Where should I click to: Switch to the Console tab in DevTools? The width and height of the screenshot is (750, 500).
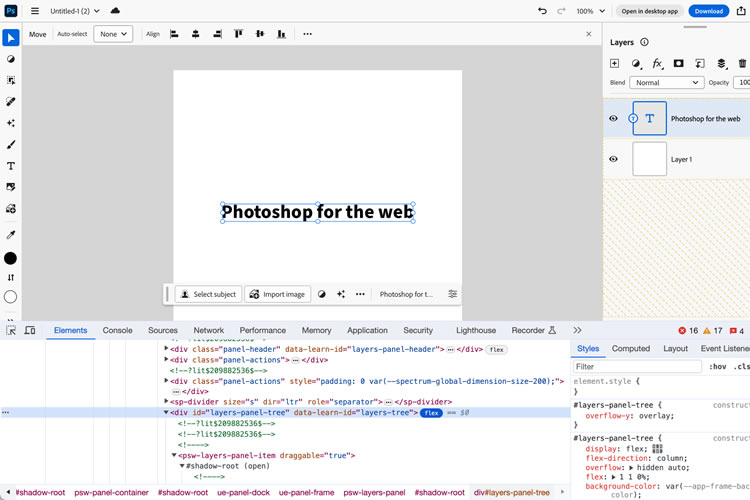pyautogui.click(x=117, y=330)
